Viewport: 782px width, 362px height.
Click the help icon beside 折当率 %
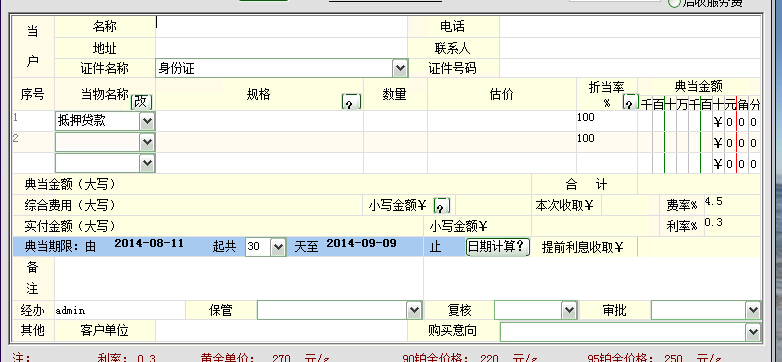(x=631, y=102)
